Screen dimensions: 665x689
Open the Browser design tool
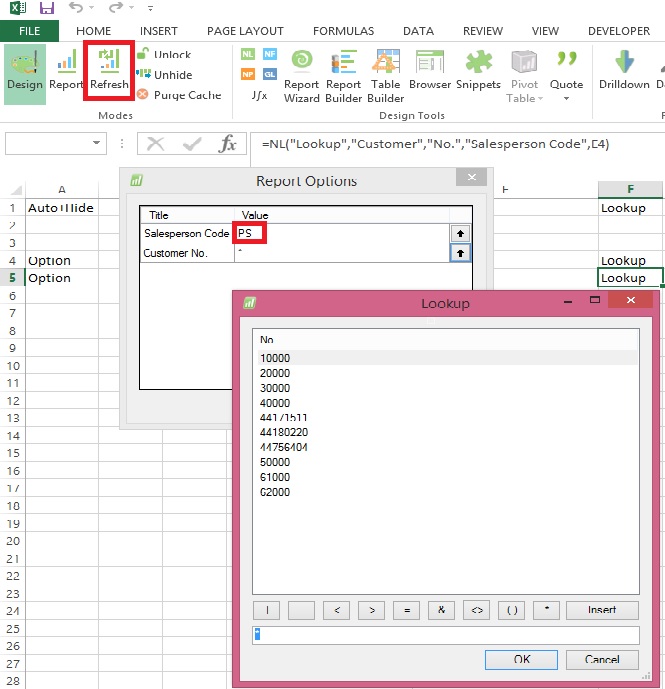pos(430,70)
